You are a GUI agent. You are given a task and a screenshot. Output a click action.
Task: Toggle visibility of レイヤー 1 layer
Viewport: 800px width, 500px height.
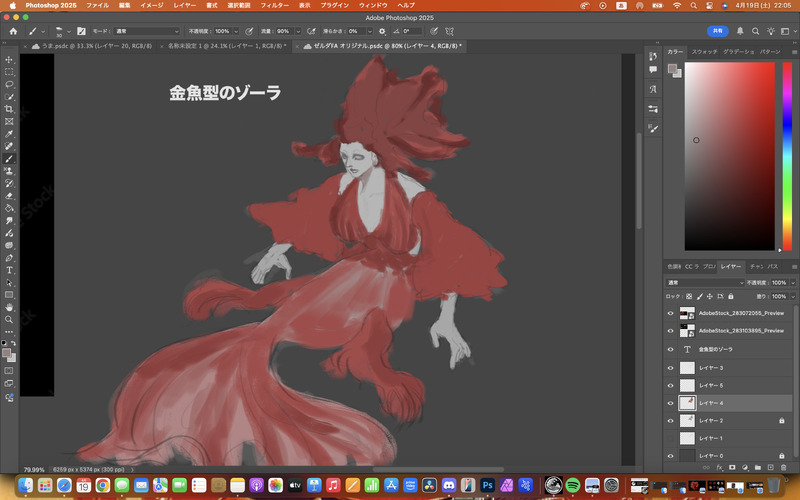[x=671, y=438]
